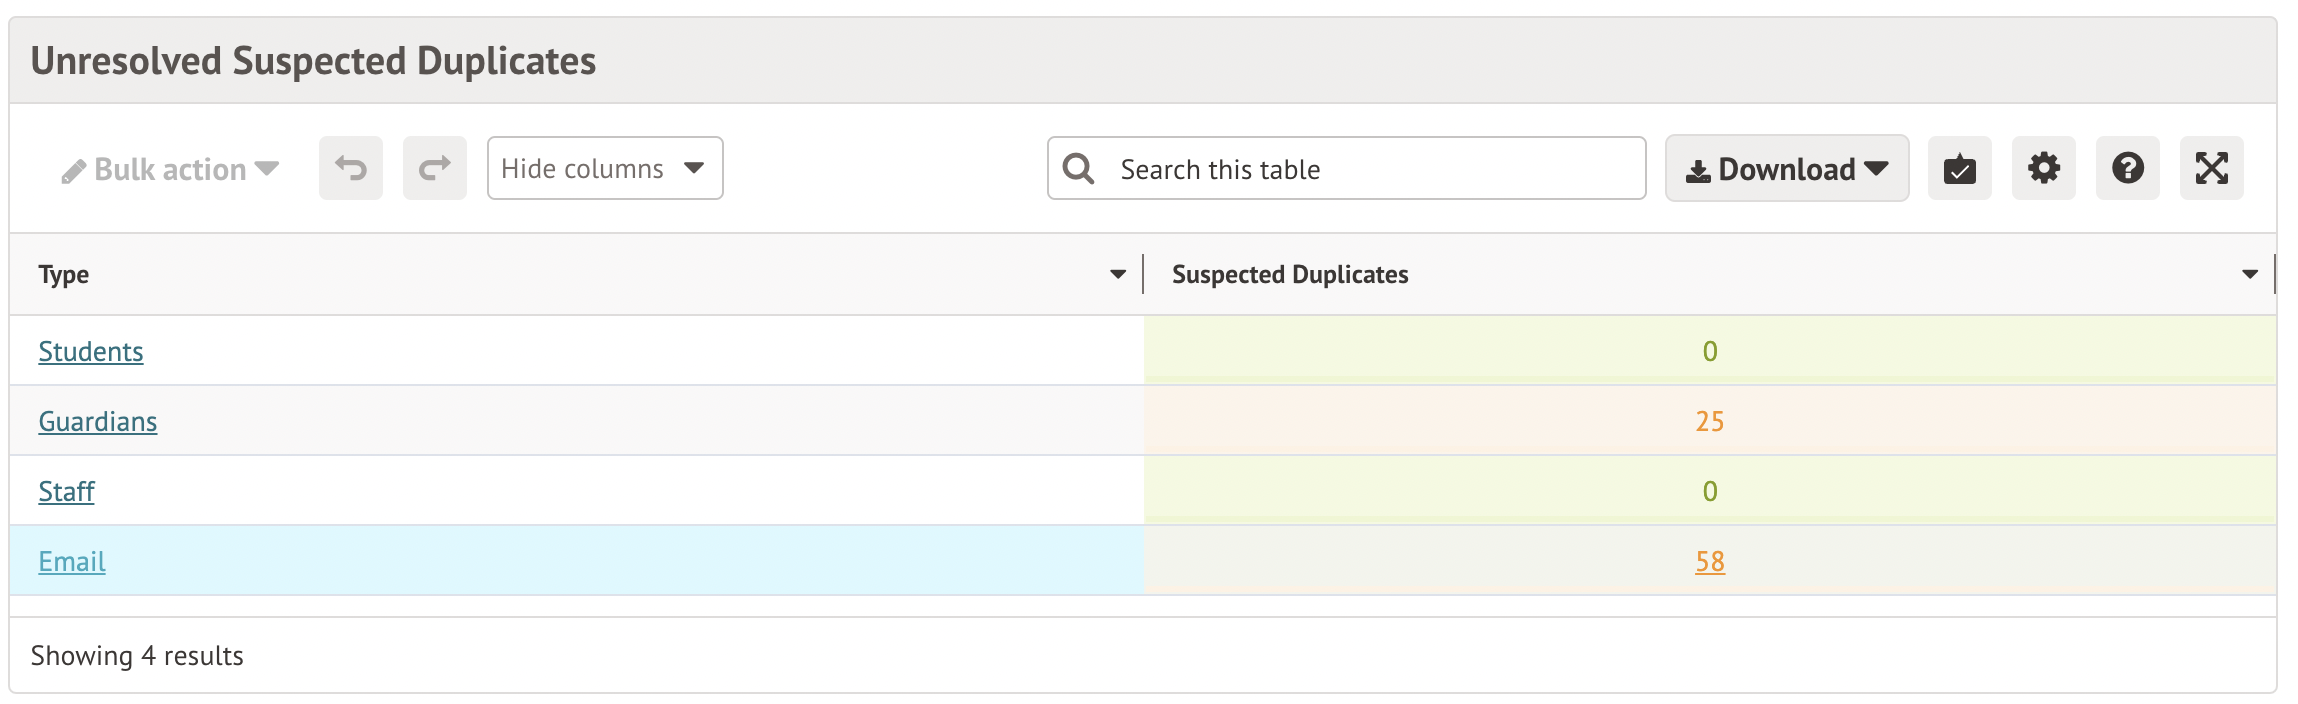Open the Type column sort arrow
Viewport: 2298px width, 704px height.
coord(1117,274)
